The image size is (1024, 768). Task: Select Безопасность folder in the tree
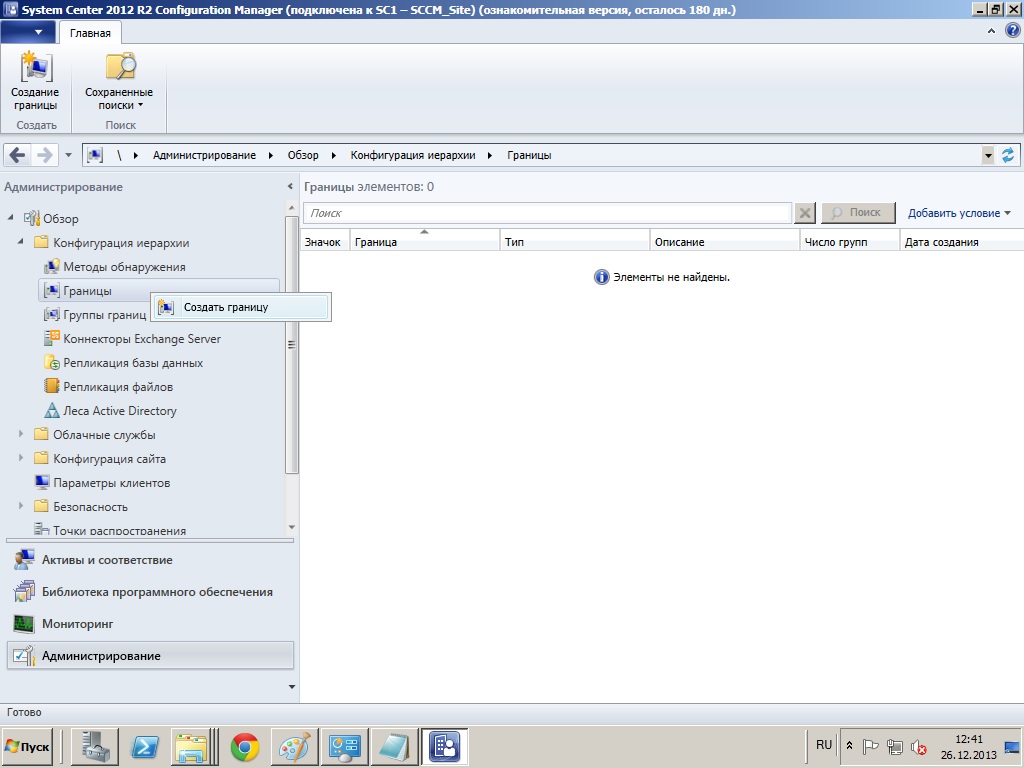[90, 507]
